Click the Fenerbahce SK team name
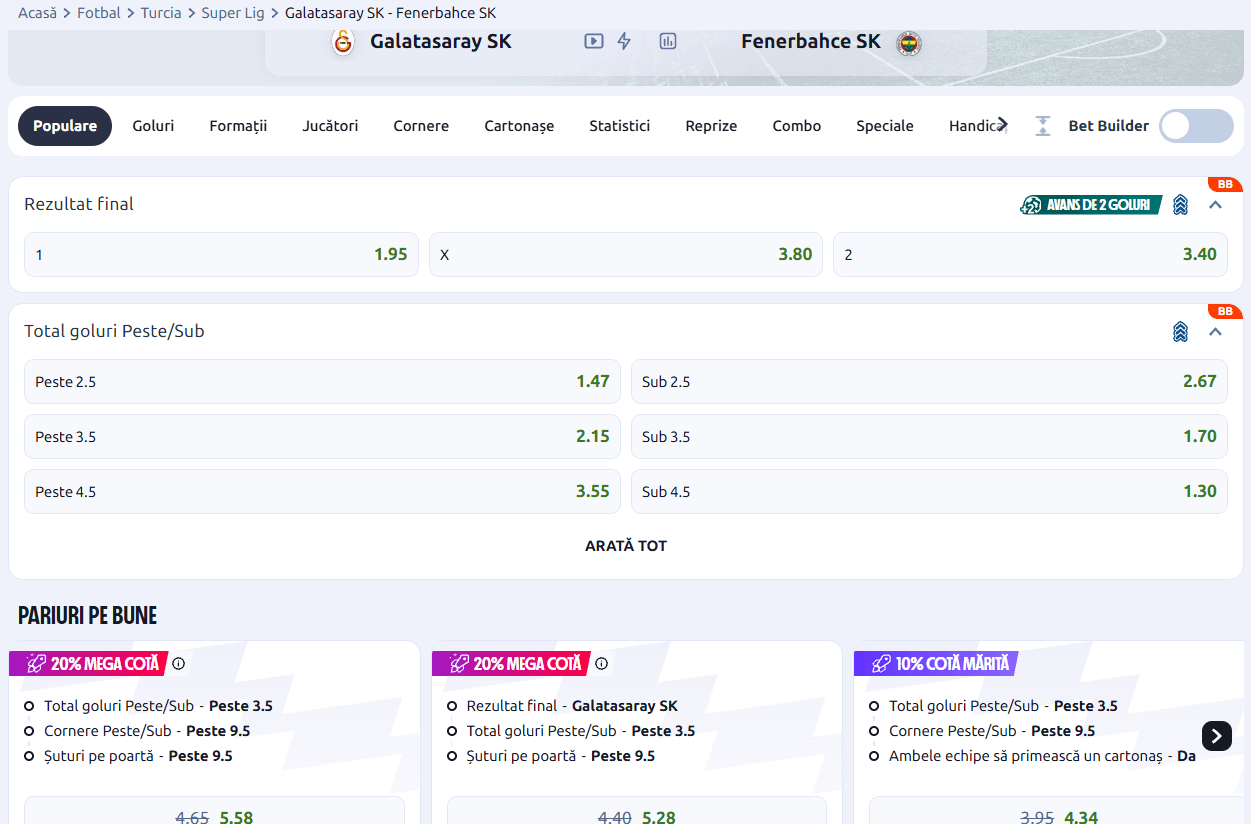Image resolution: width=1251 pixels, height=824 pixels. 811,41
